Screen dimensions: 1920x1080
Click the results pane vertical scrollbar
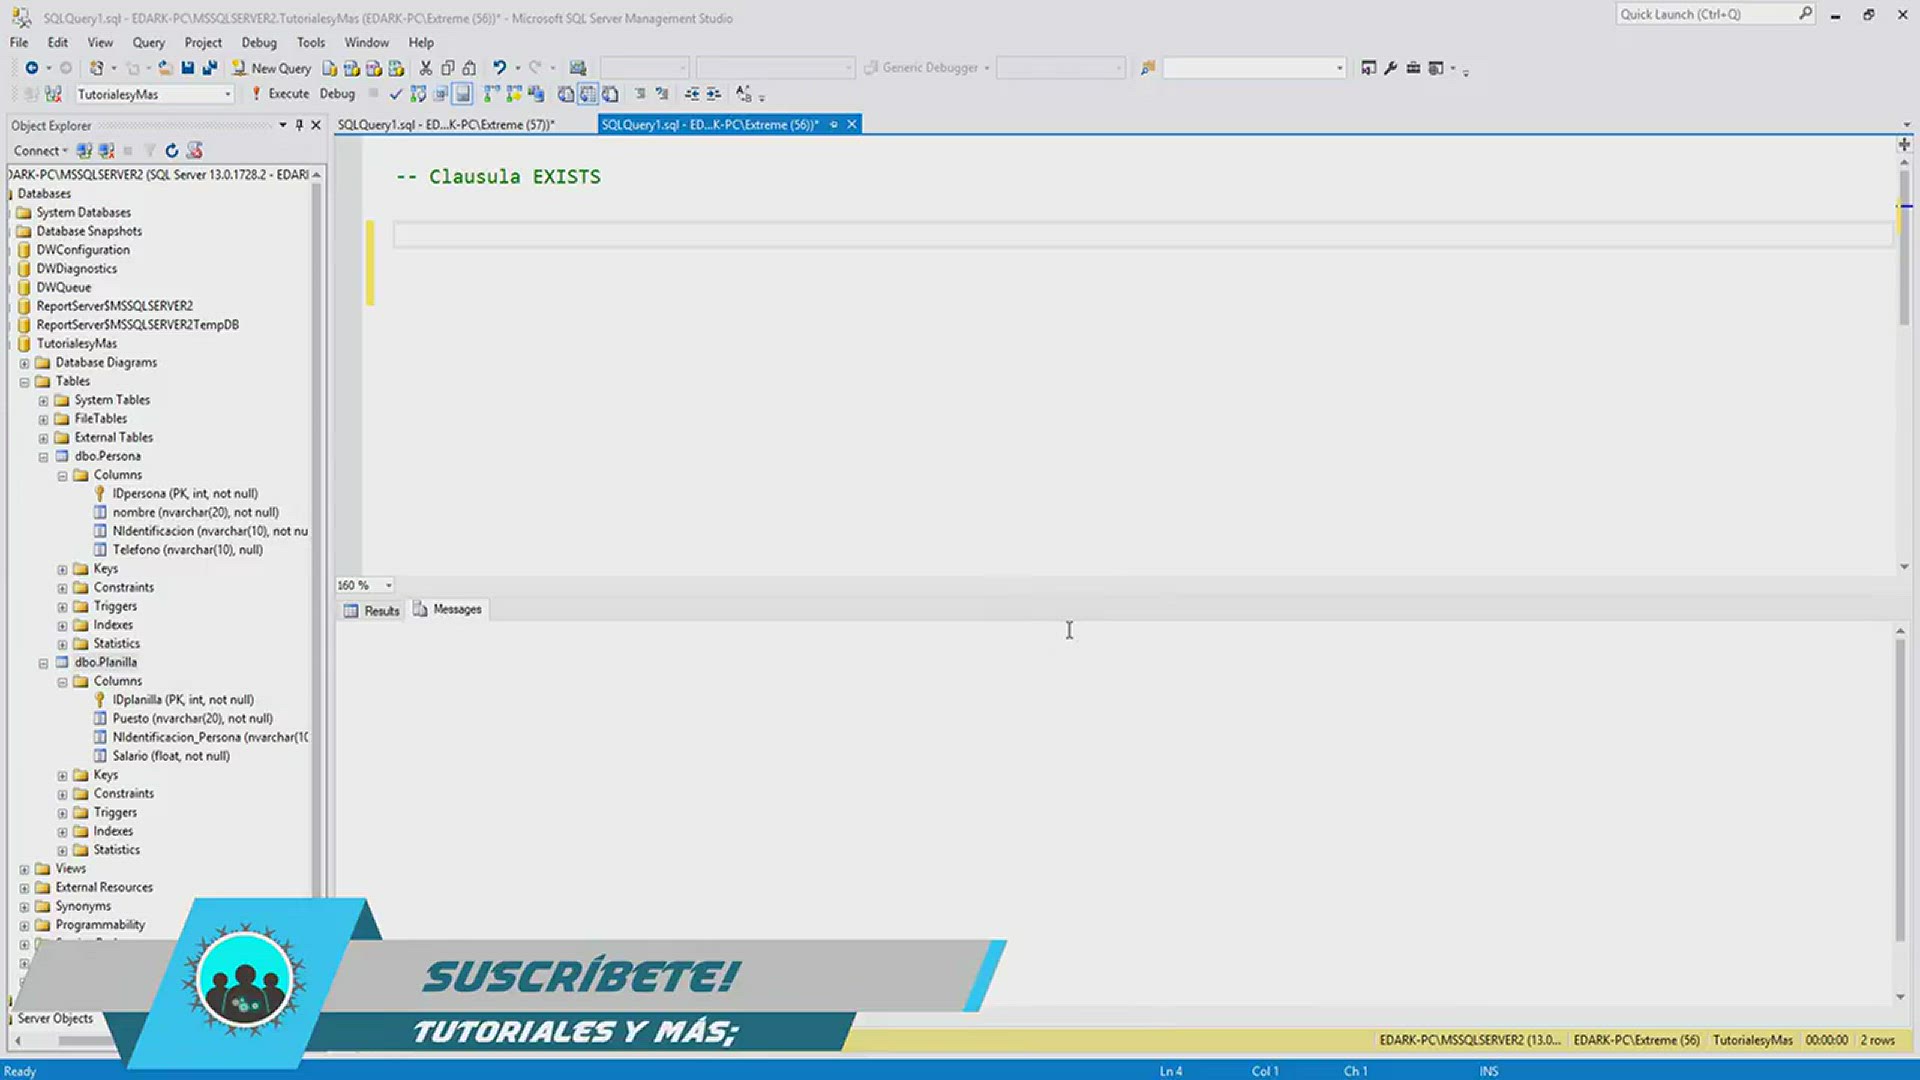tap(1900, 790)
